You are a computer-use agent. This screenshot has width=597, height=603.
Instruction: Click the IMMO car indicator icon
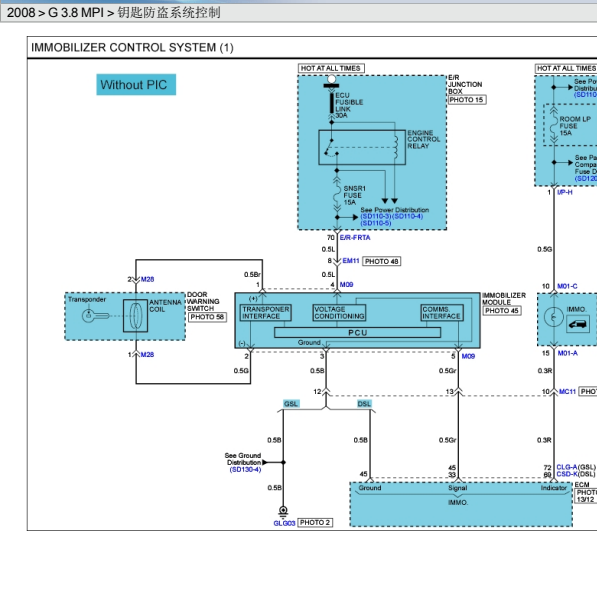[578, 325]
